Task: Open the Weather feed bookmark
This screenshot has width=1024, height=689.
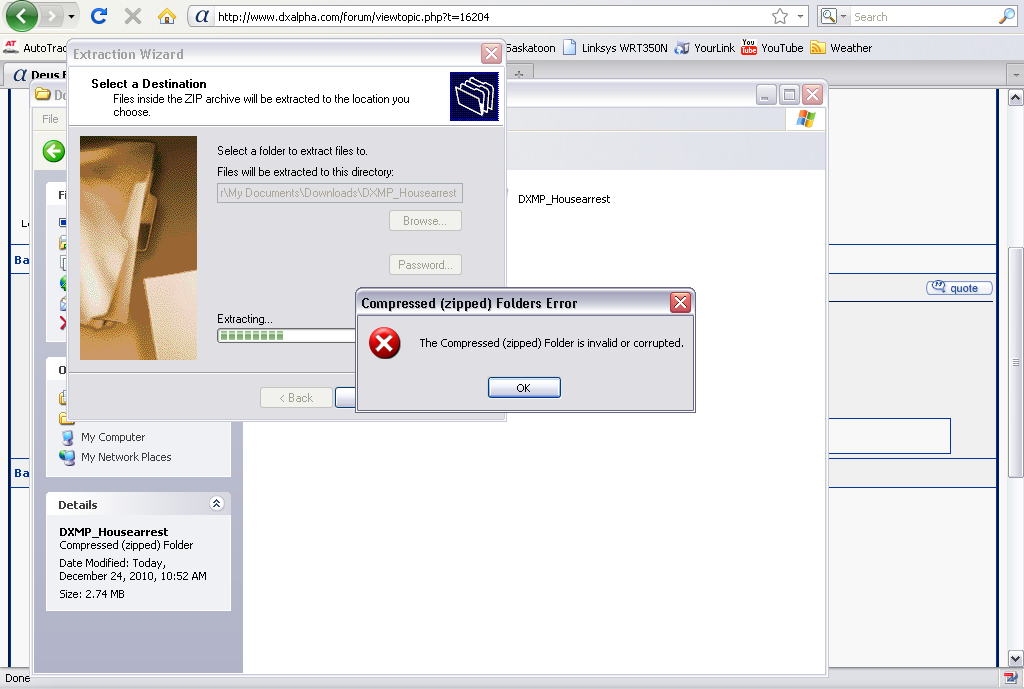Action: [x=841, y=48]
